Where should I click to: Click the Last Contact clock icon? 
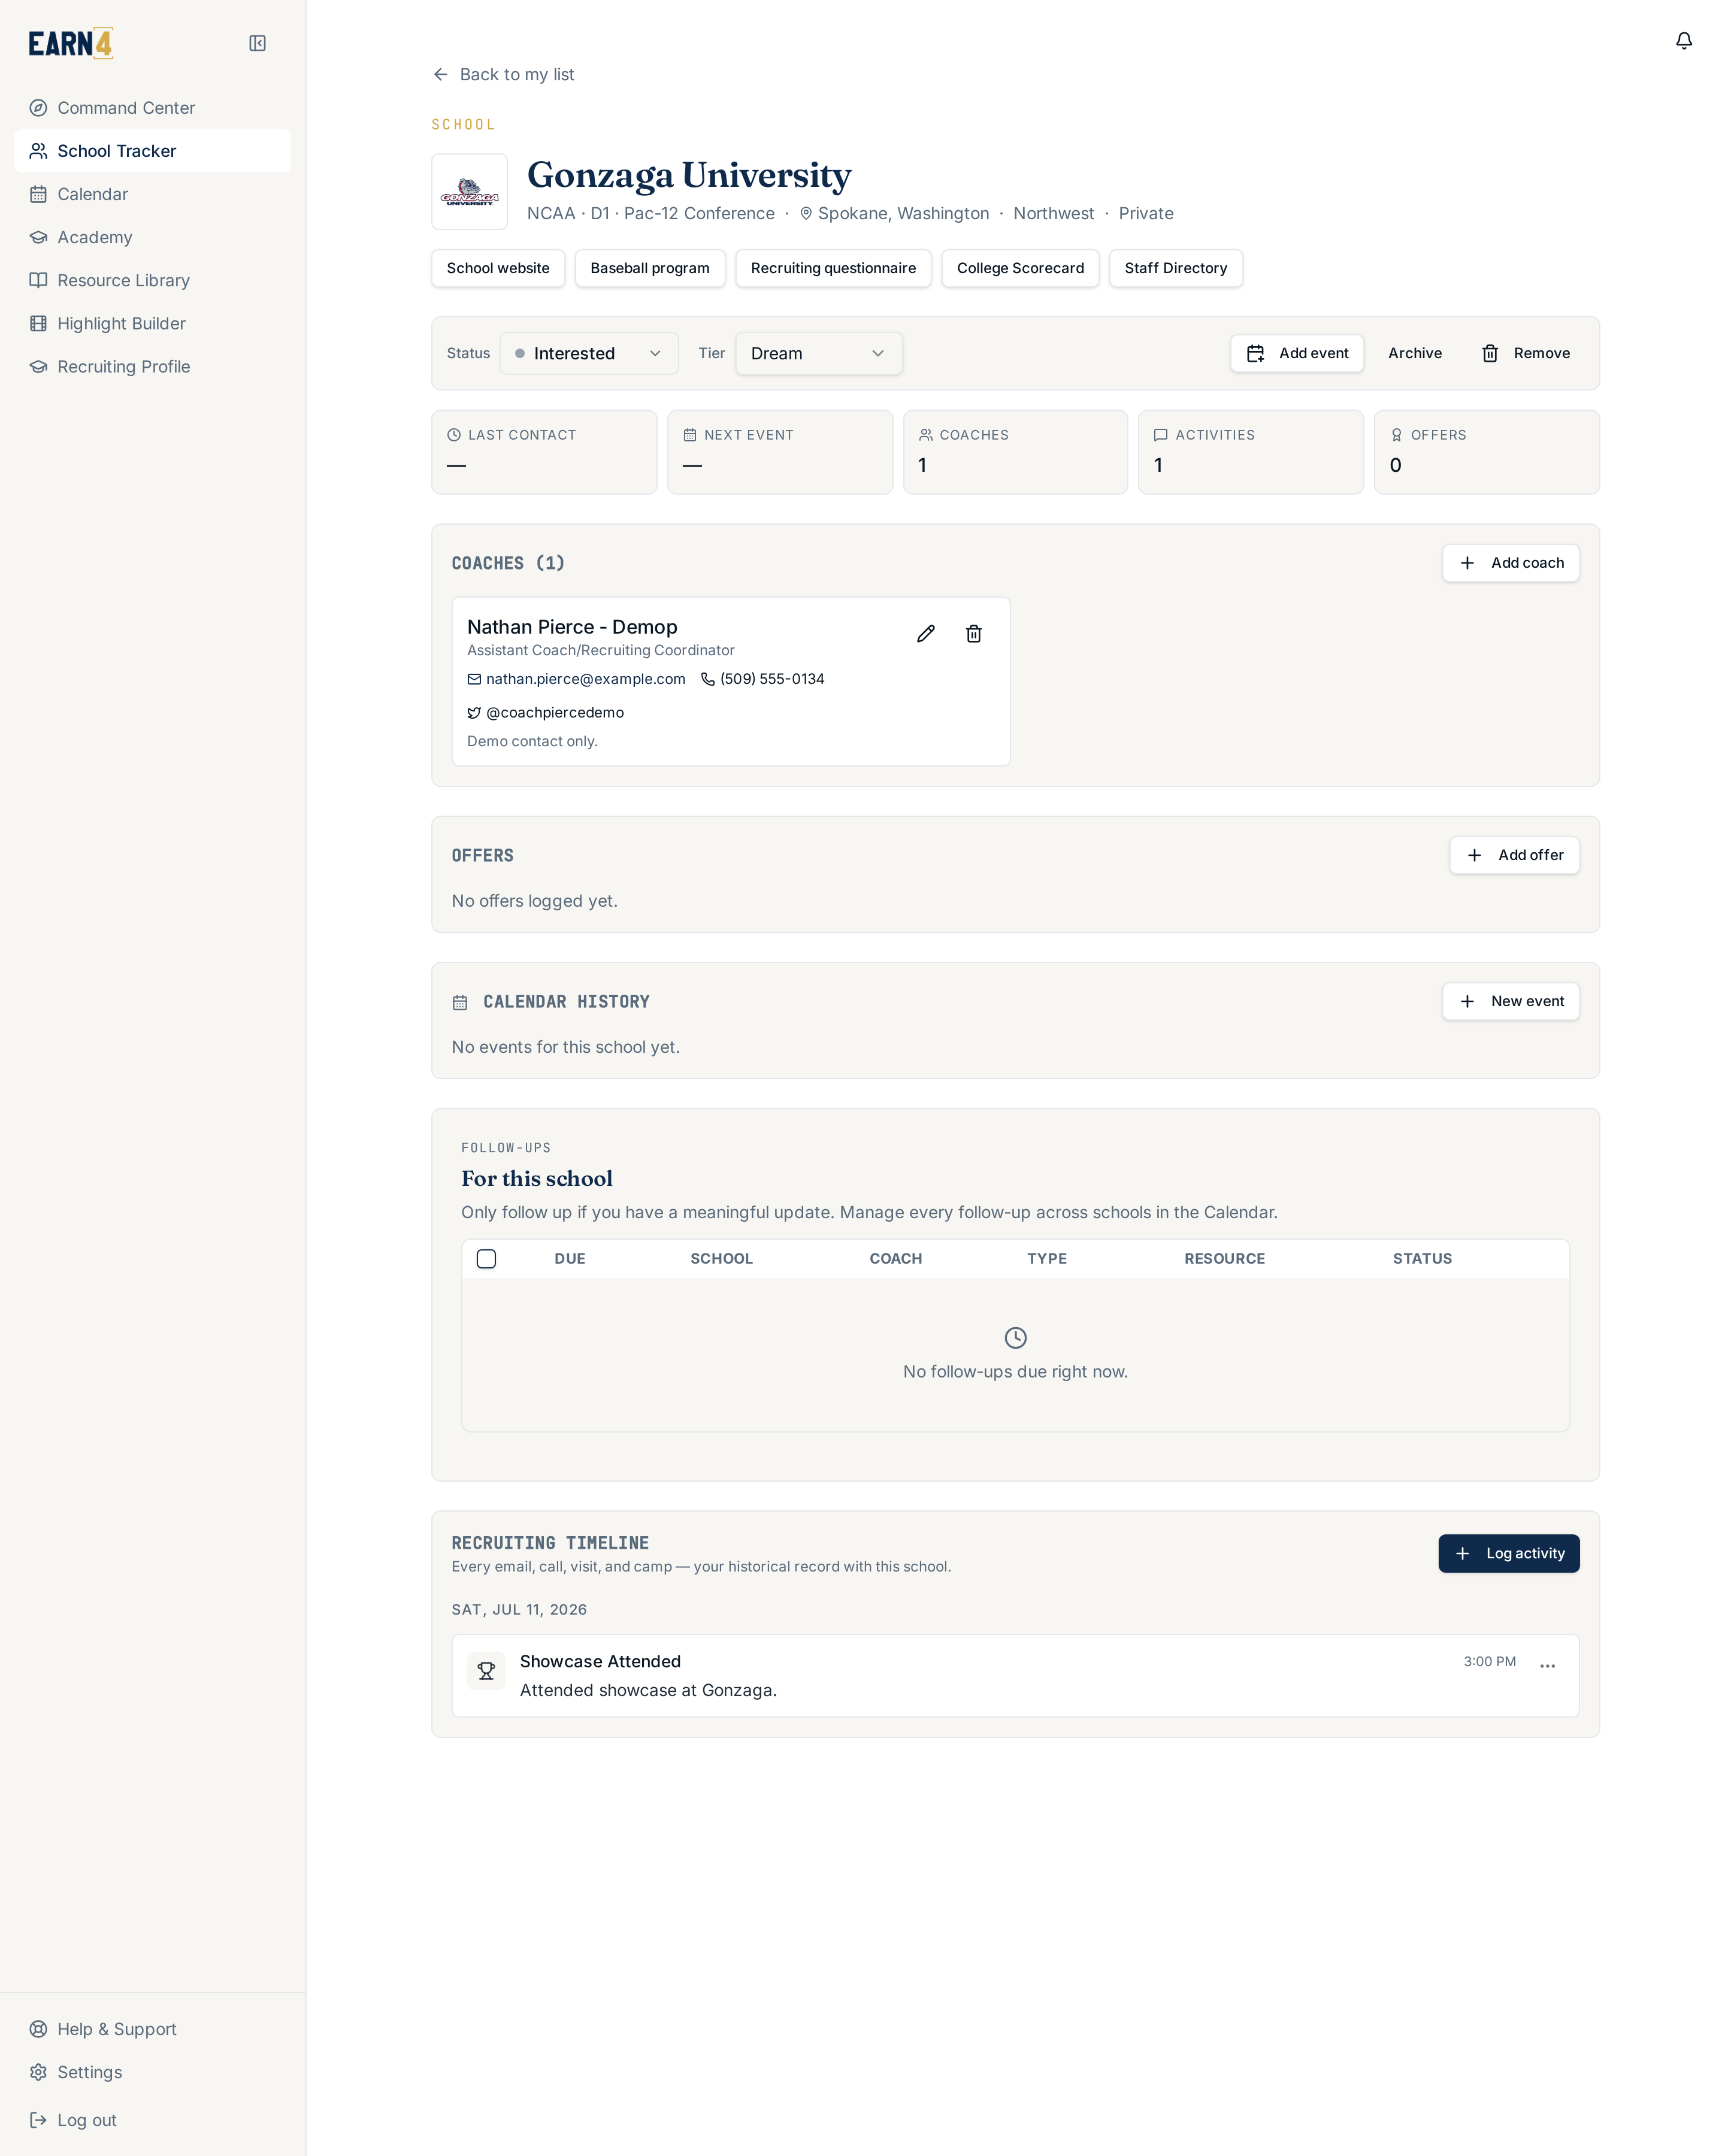click(x=454, y=435)
